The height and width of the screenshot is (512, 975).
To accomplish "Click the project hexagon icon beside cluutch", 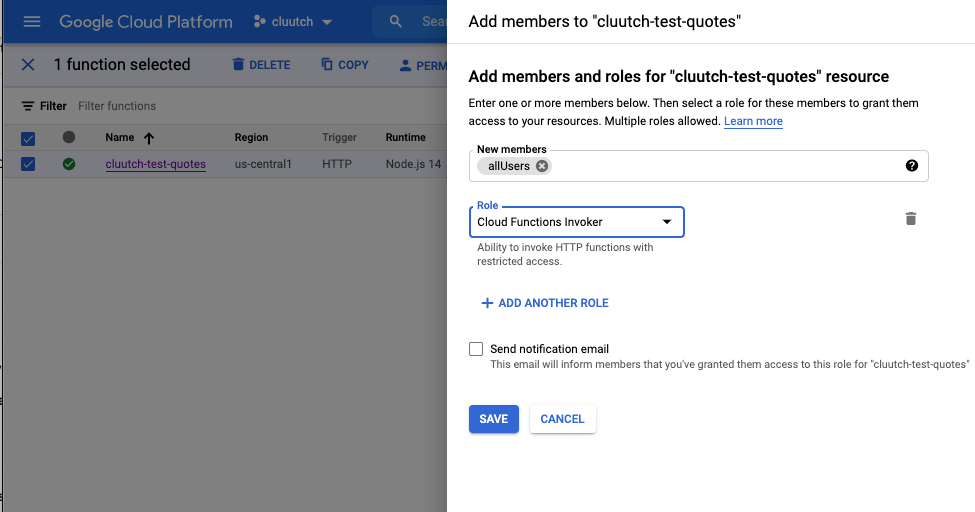I will coord(259,22).
